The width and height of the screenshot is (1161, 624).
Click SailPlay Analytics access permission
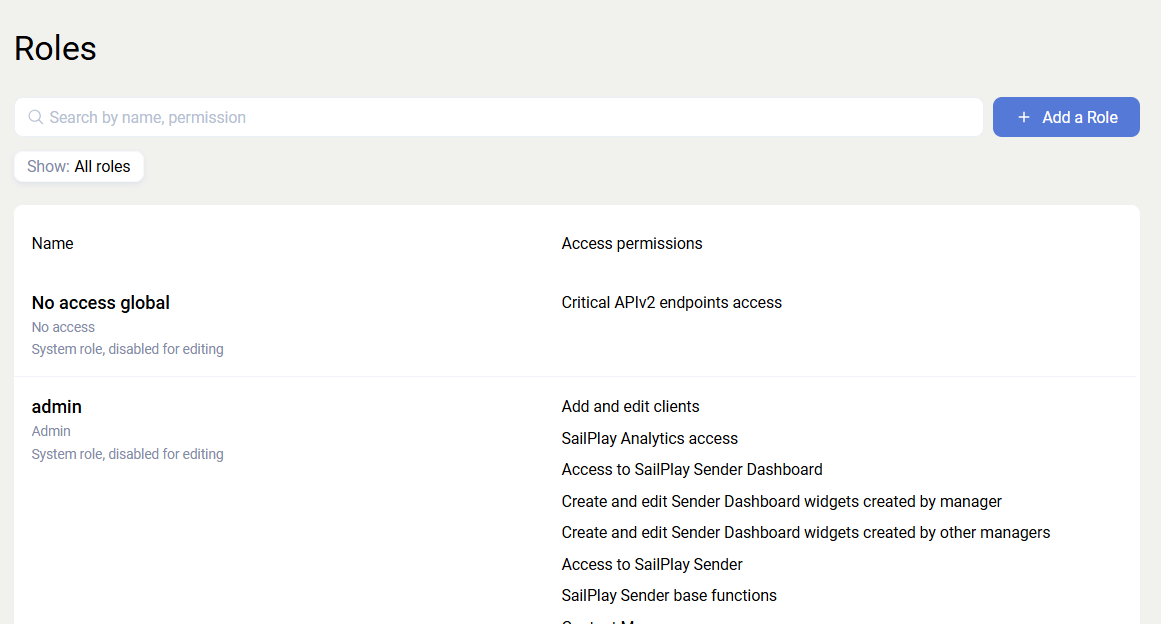(650, 439)
